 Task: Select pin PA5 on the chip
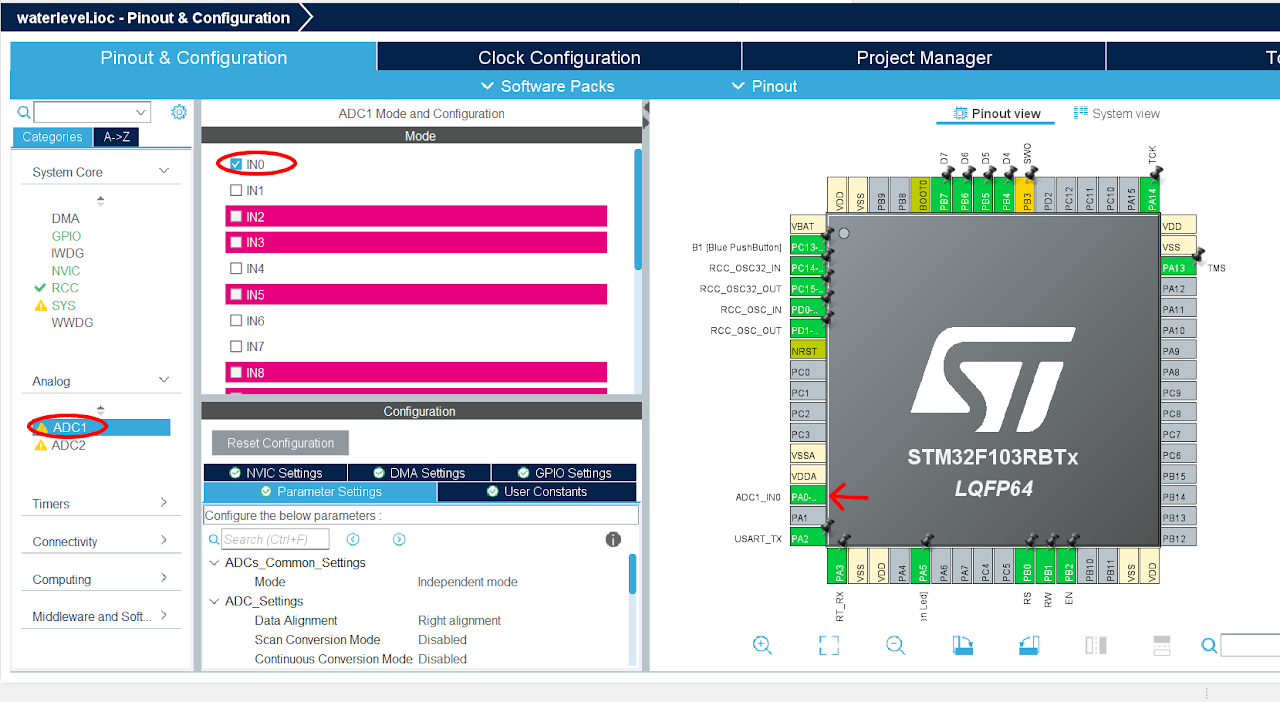[923, 566]
